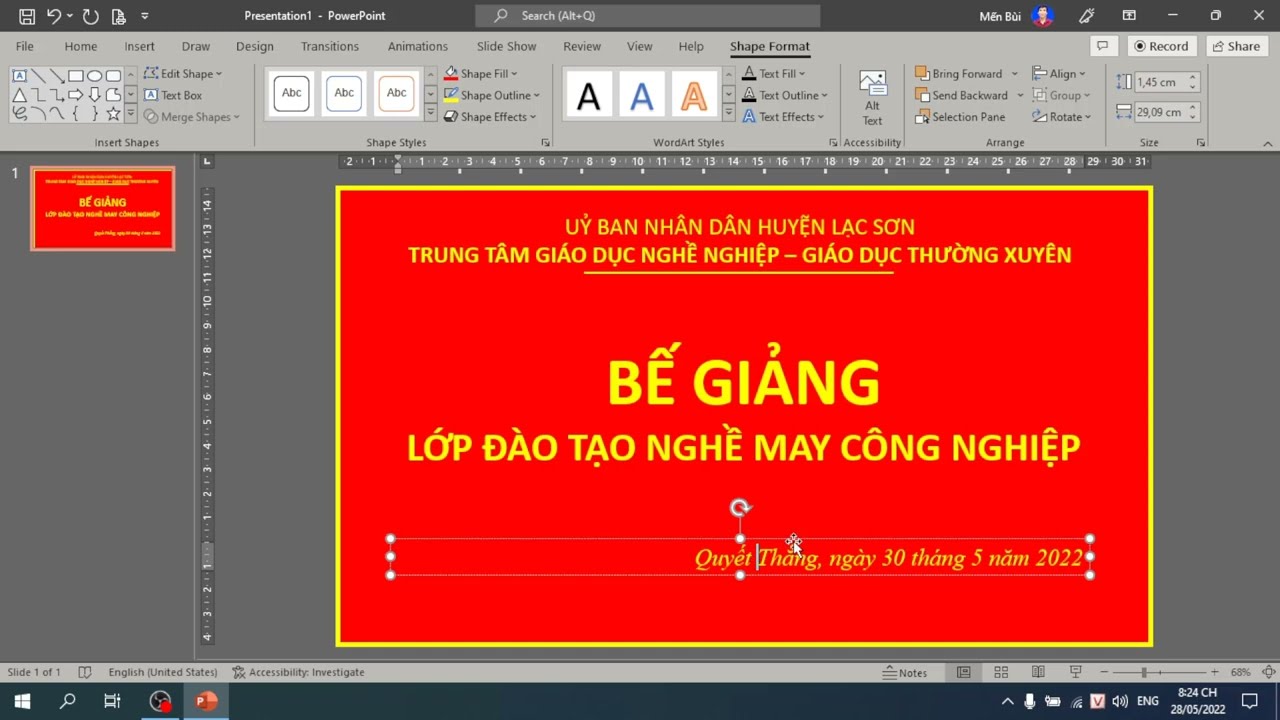
Task: Switch to Home tab
Action: point(81,46)
